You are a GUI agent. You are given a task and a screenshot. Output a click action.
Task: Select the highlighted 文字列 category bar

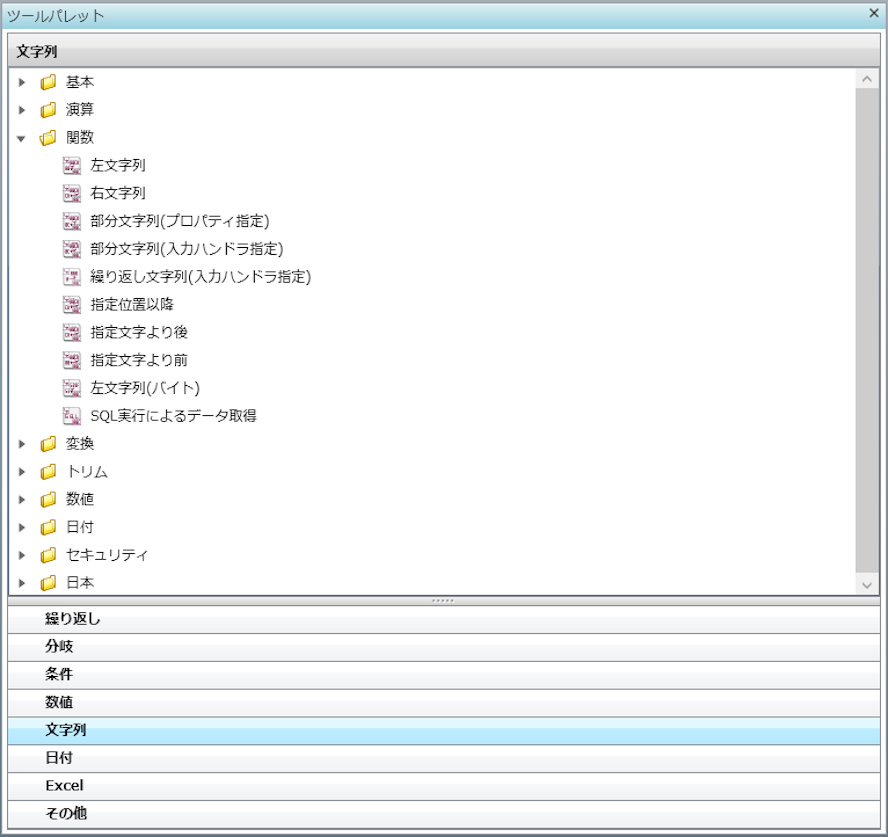(443, 730)
